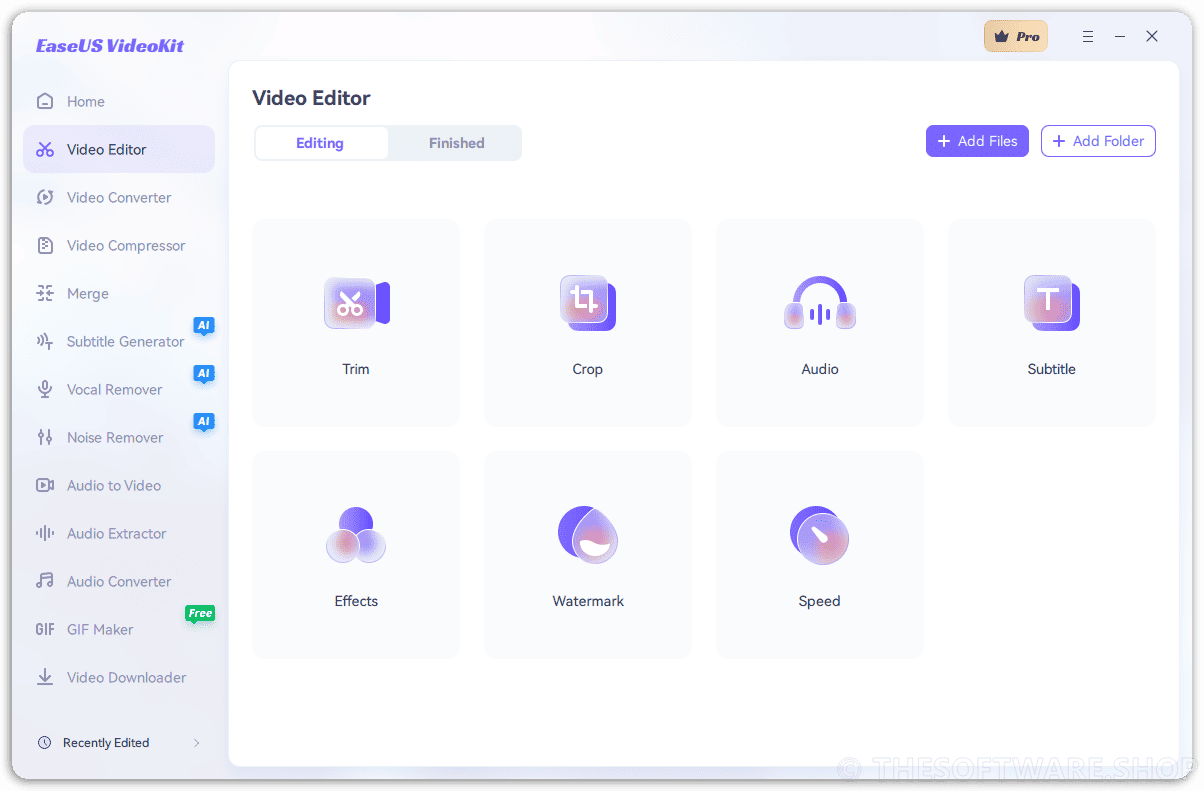Click the Pro upgrade button
1204x791 pixels.
(1016, 36)
